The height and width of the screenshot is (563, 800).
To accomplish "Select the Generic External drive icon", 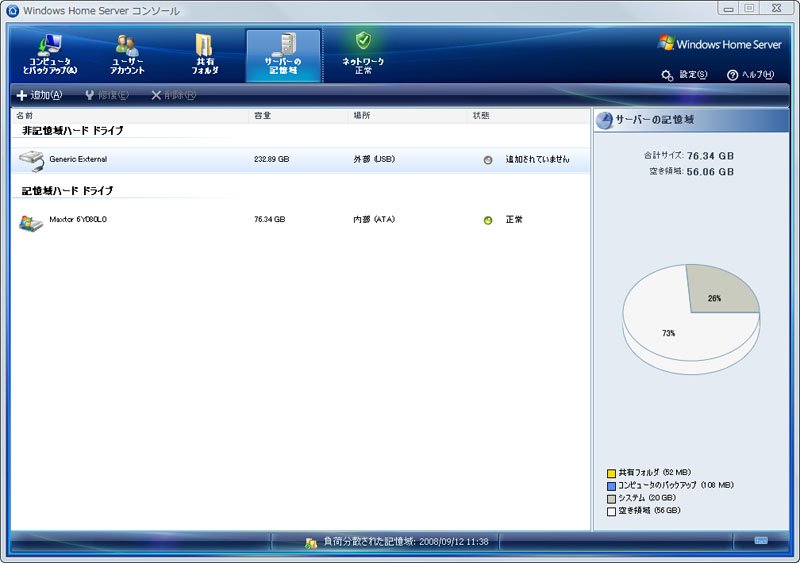I will click(32, 160).
